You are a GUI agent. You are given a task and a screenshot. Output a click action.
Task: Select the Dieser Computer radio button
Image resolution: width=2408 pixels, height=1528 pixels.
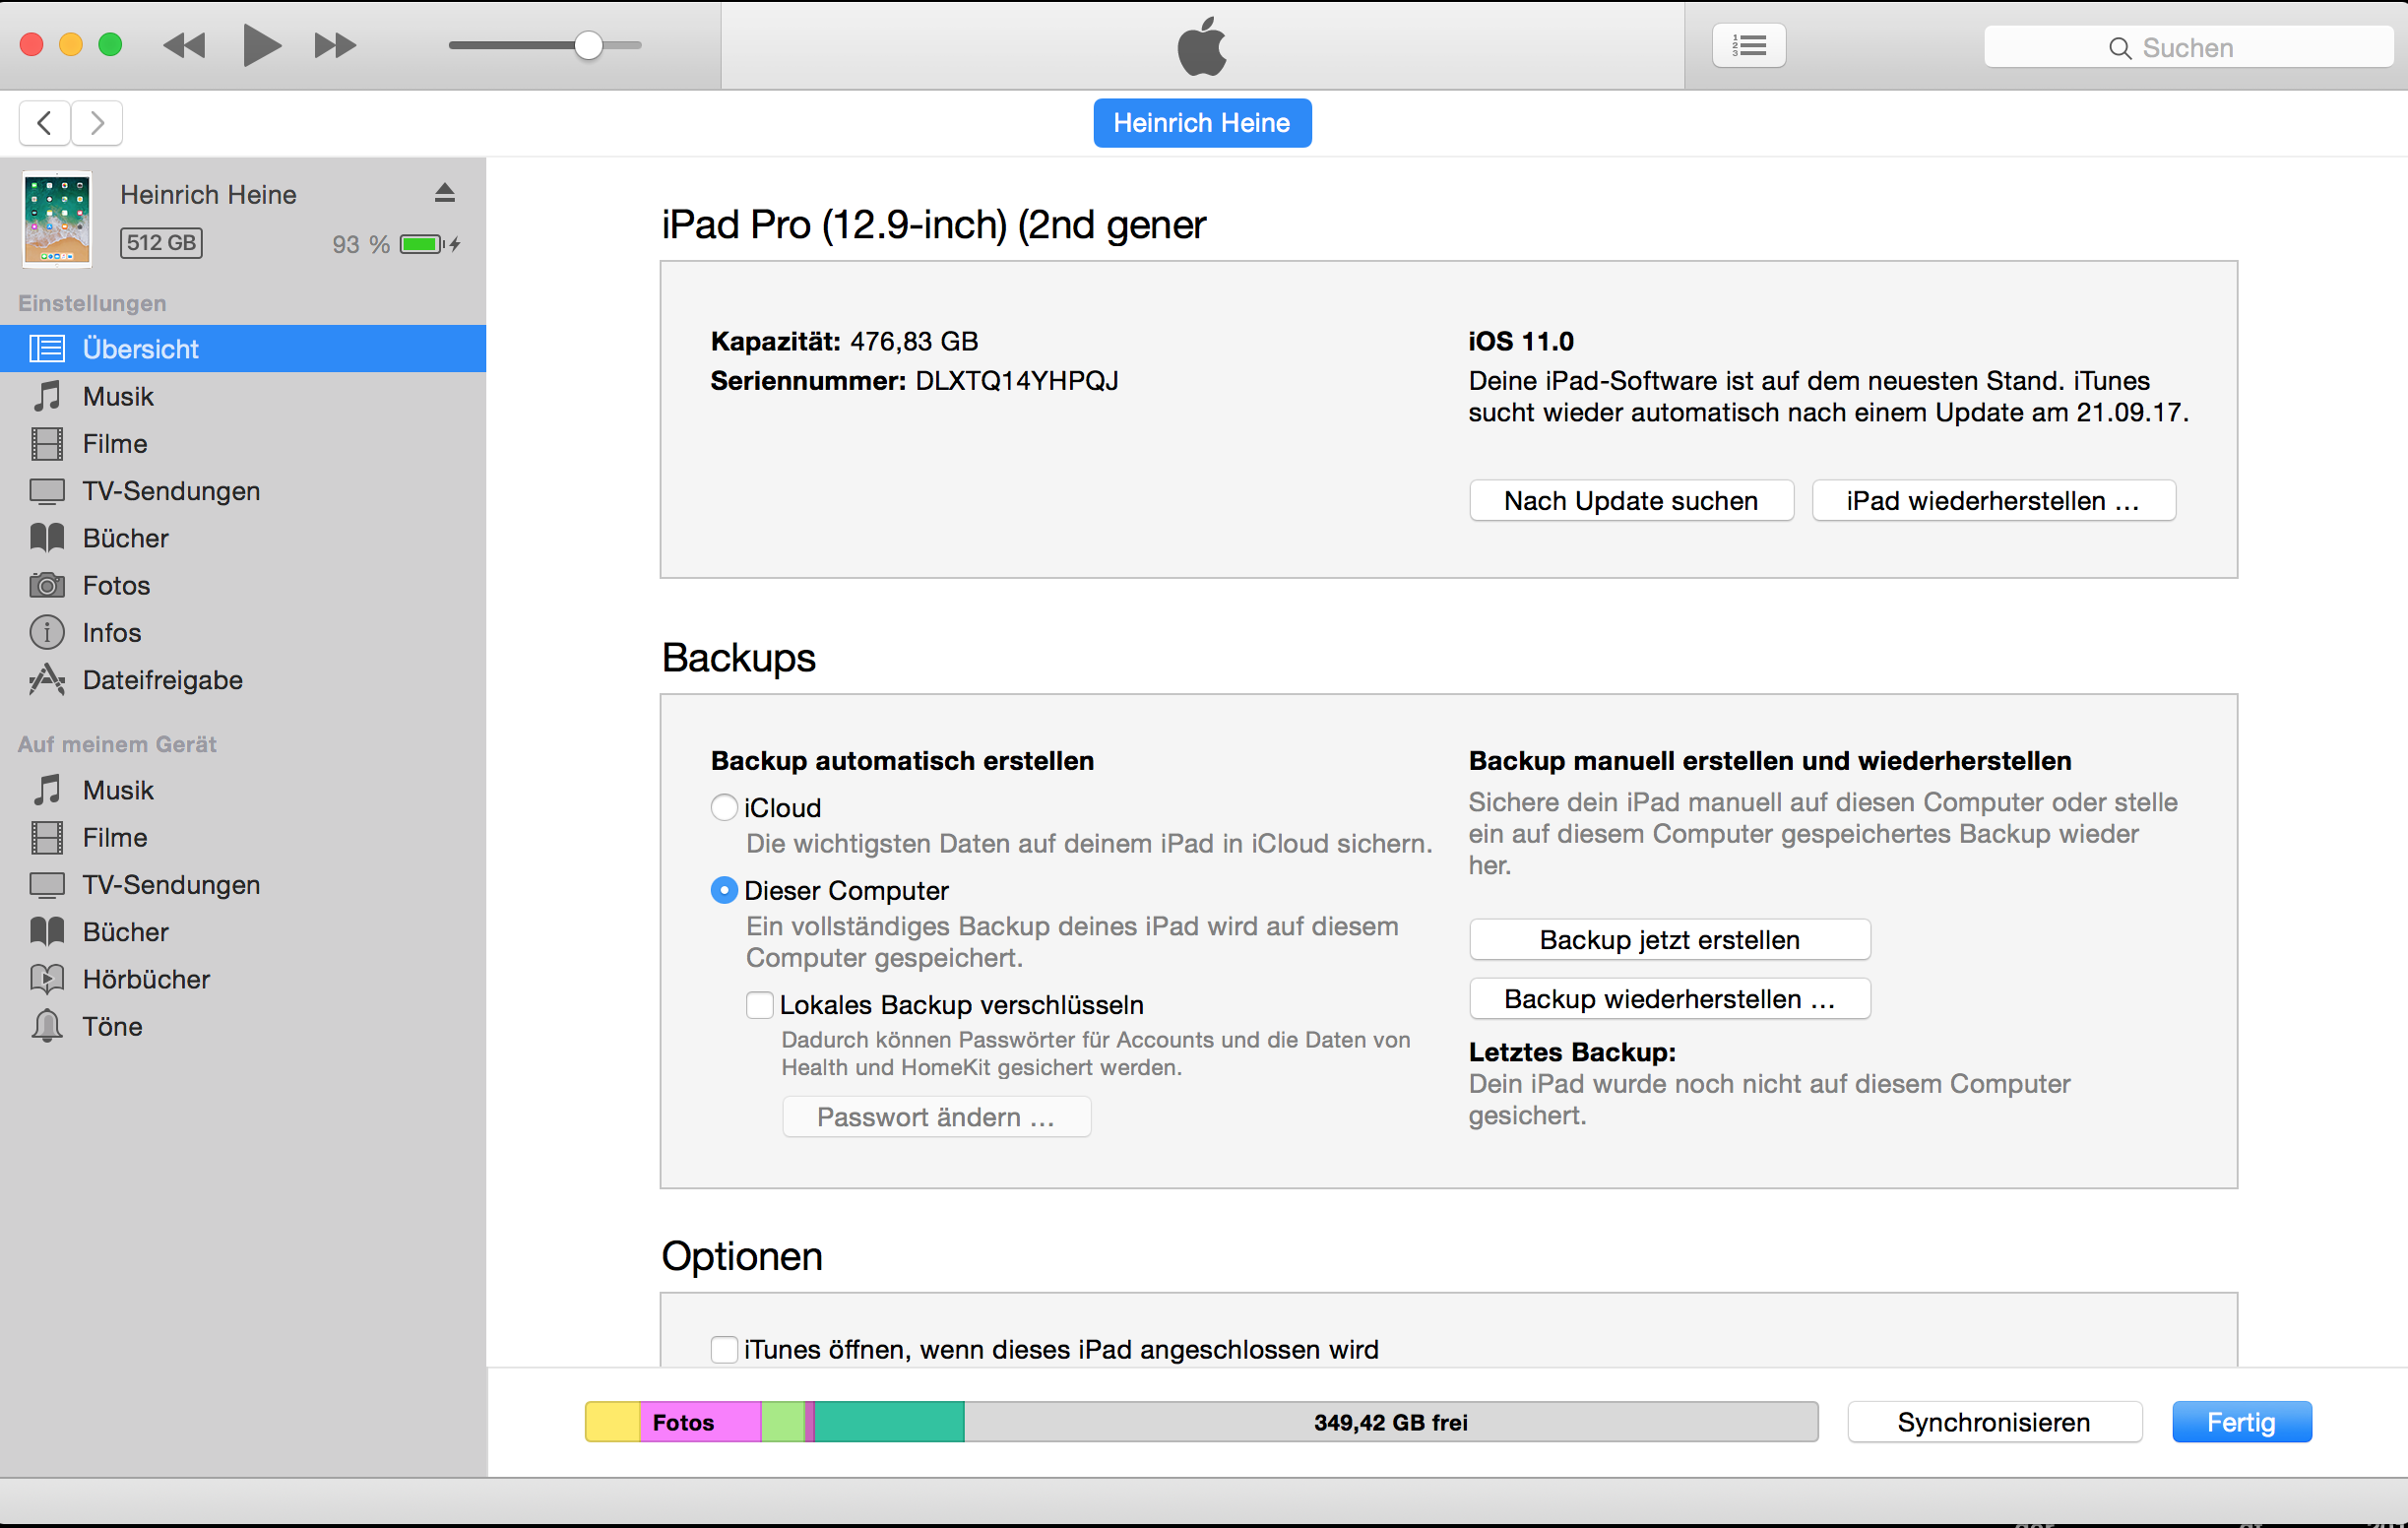(724, 890)
